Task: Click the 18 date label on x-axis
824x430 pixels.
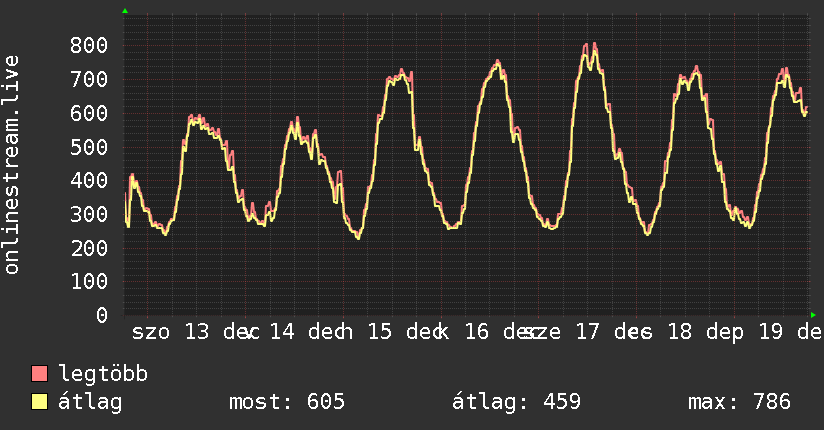Action: 680,332
